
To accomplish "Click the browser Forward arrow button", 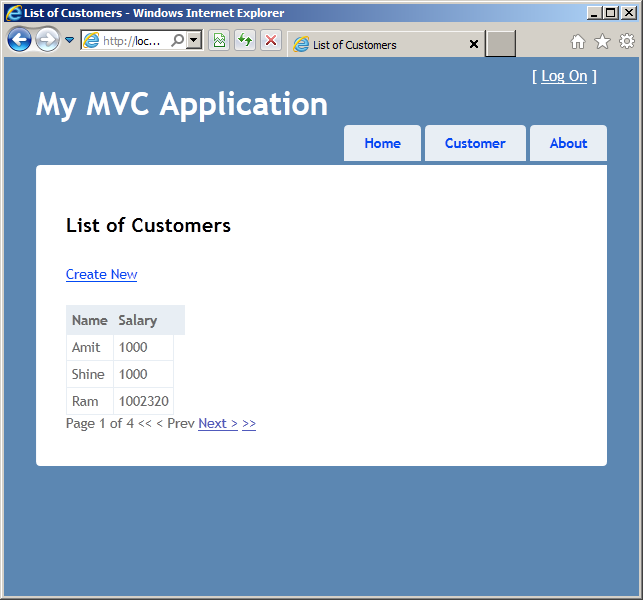I will pos(47,40).
